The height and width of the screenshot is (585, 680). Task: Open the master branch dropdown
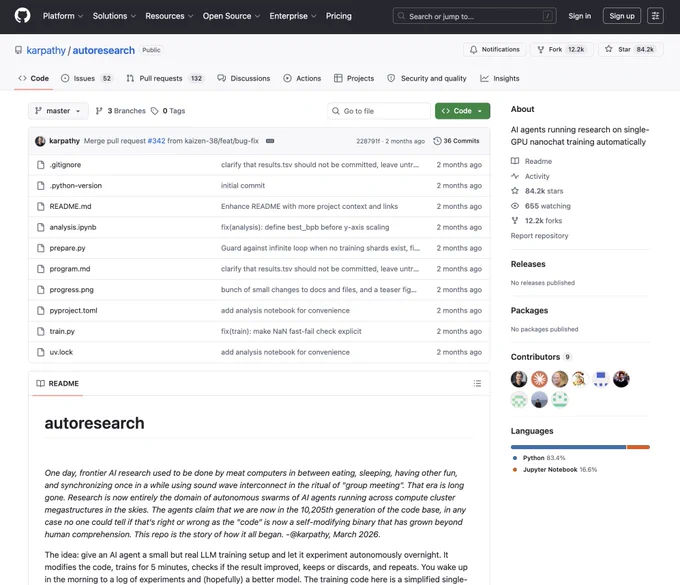tap(58, 111)
